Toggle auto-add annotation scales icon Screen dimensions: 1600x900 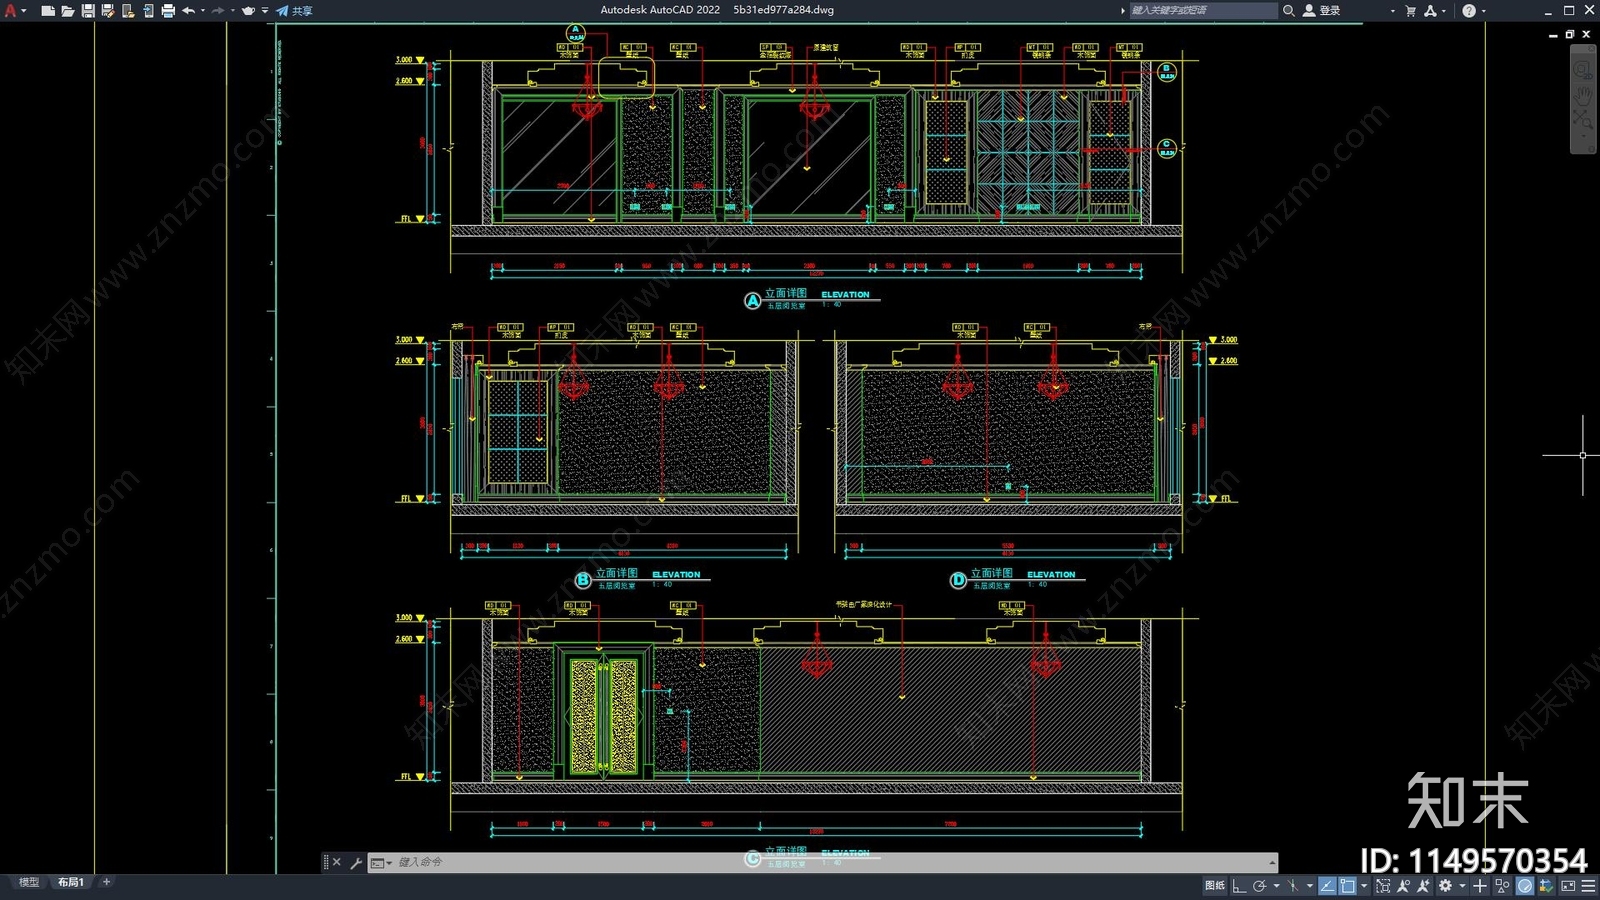1423,886
